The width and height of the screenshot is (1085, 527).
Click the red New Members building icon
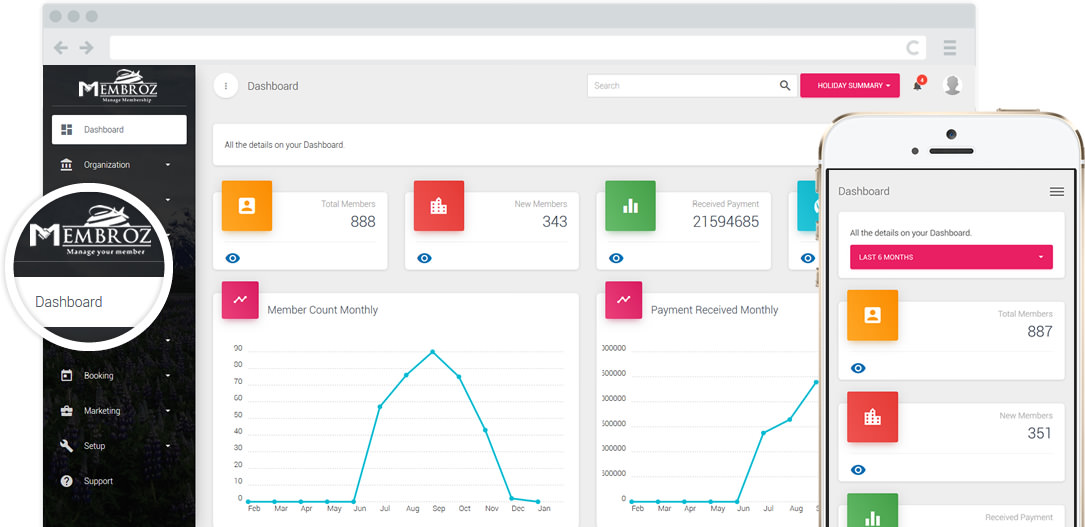click(x=439, y=205)
